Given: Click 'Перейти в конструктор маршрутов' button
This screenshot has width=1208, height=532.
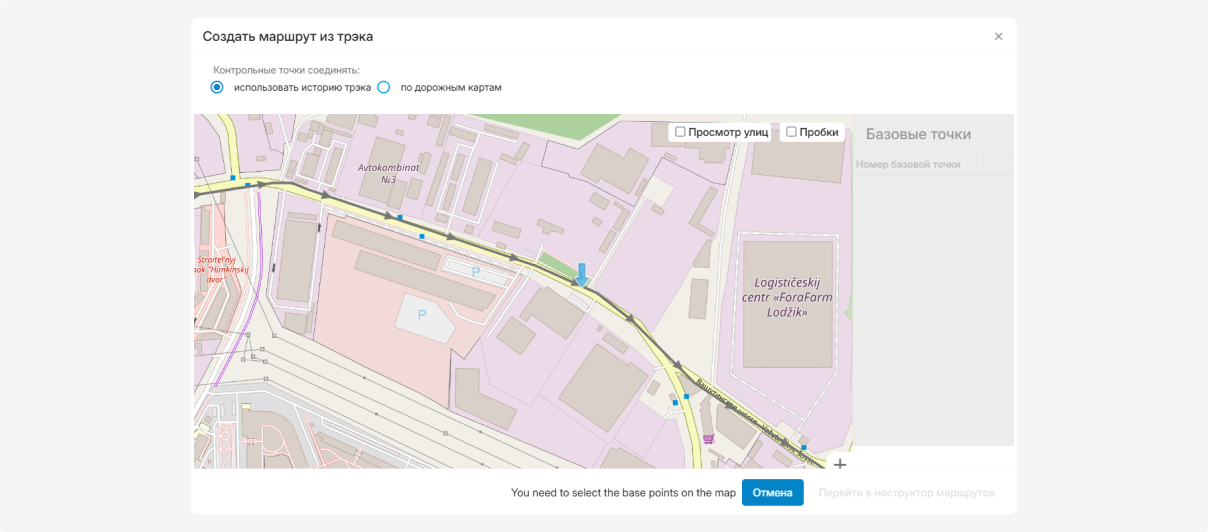Looking at the screenshot, I should pos(906,493).
